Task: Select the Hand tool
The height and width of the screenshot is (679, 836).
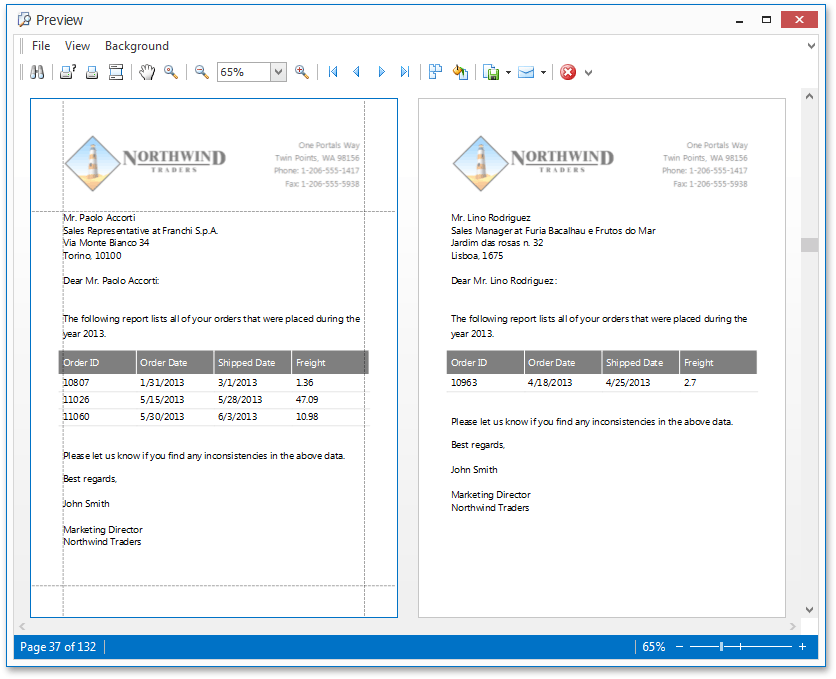Action: coord(147,72)
